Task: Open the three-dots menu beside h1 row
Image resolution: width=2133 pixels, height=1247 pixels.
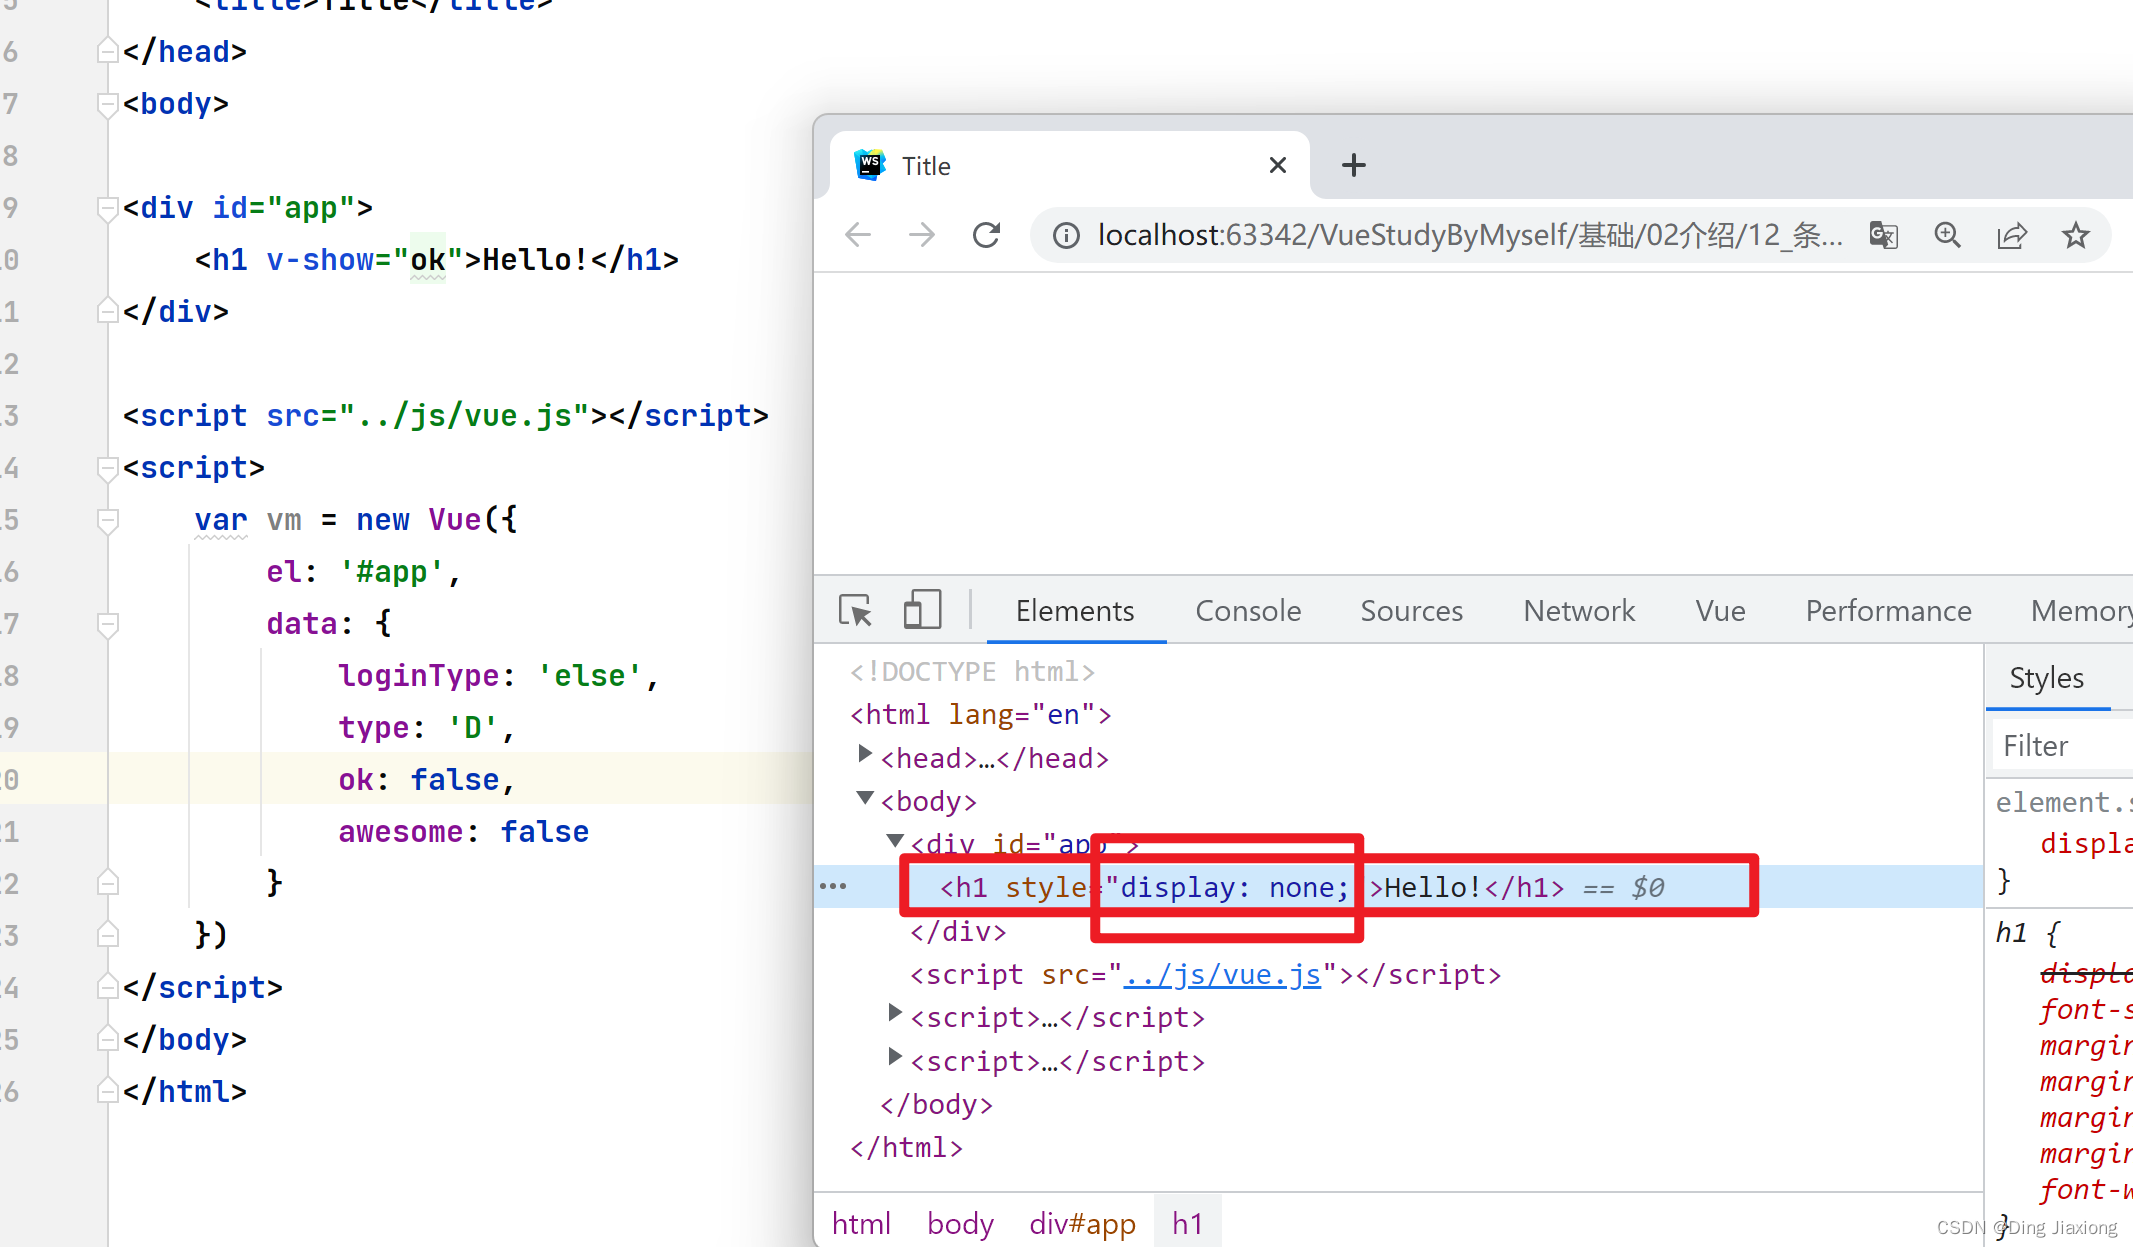Action: (x=833, y=886)
